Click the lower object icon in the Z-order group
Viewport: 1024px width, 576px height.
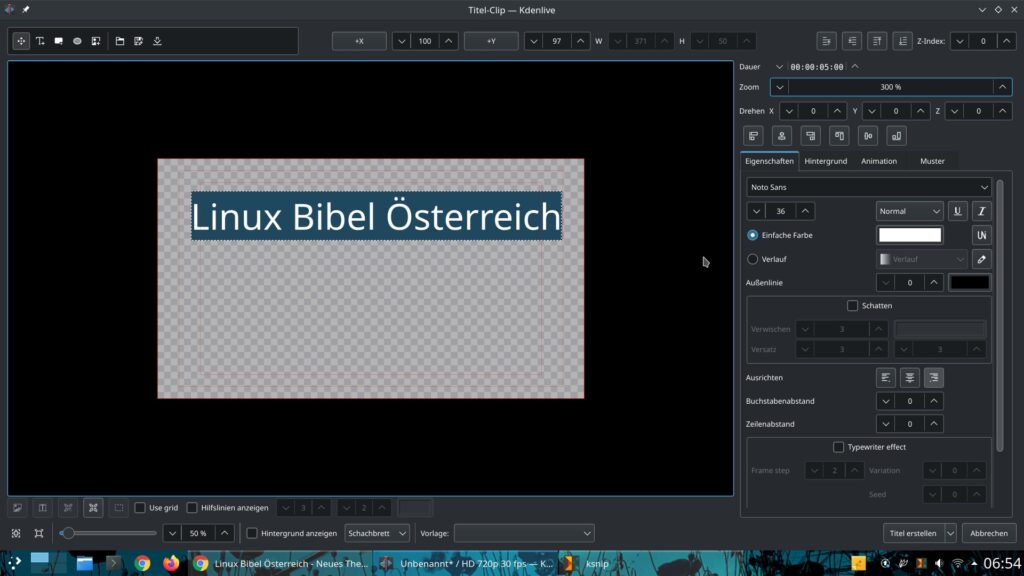(x=852, y=41)
